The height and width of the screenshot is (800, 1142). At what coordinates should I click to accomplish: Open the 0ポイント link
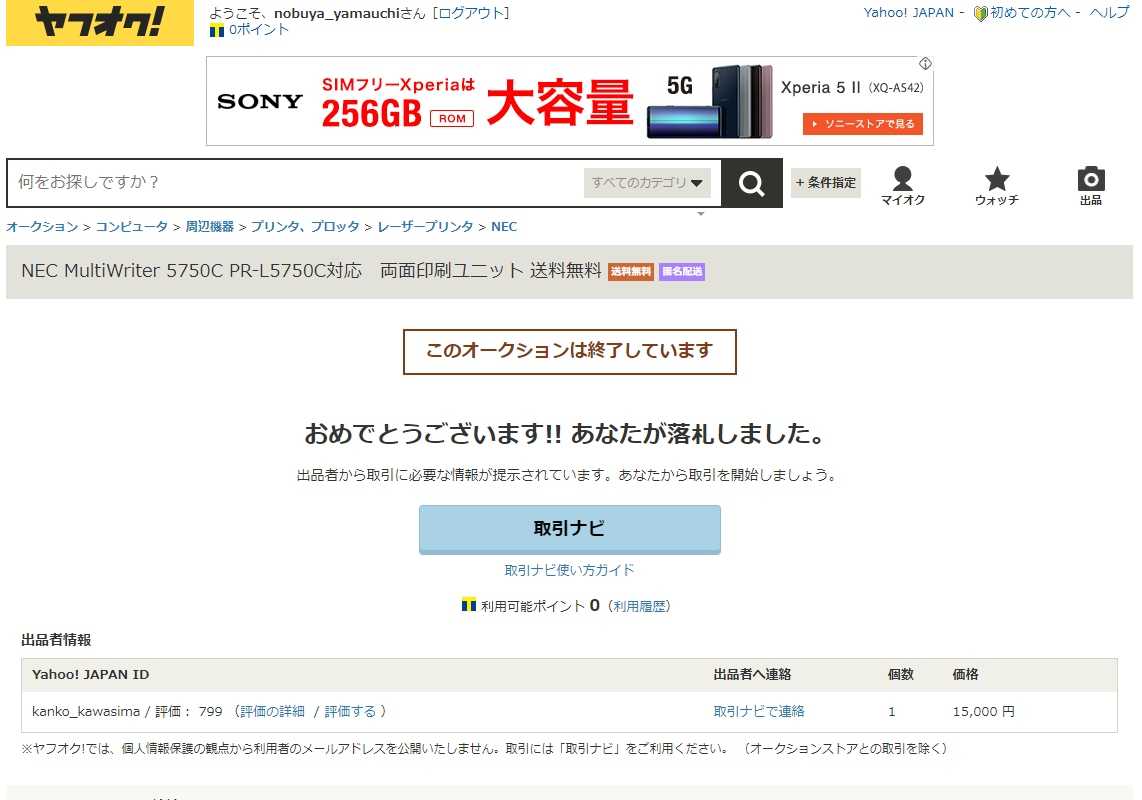tap(259, 30)
